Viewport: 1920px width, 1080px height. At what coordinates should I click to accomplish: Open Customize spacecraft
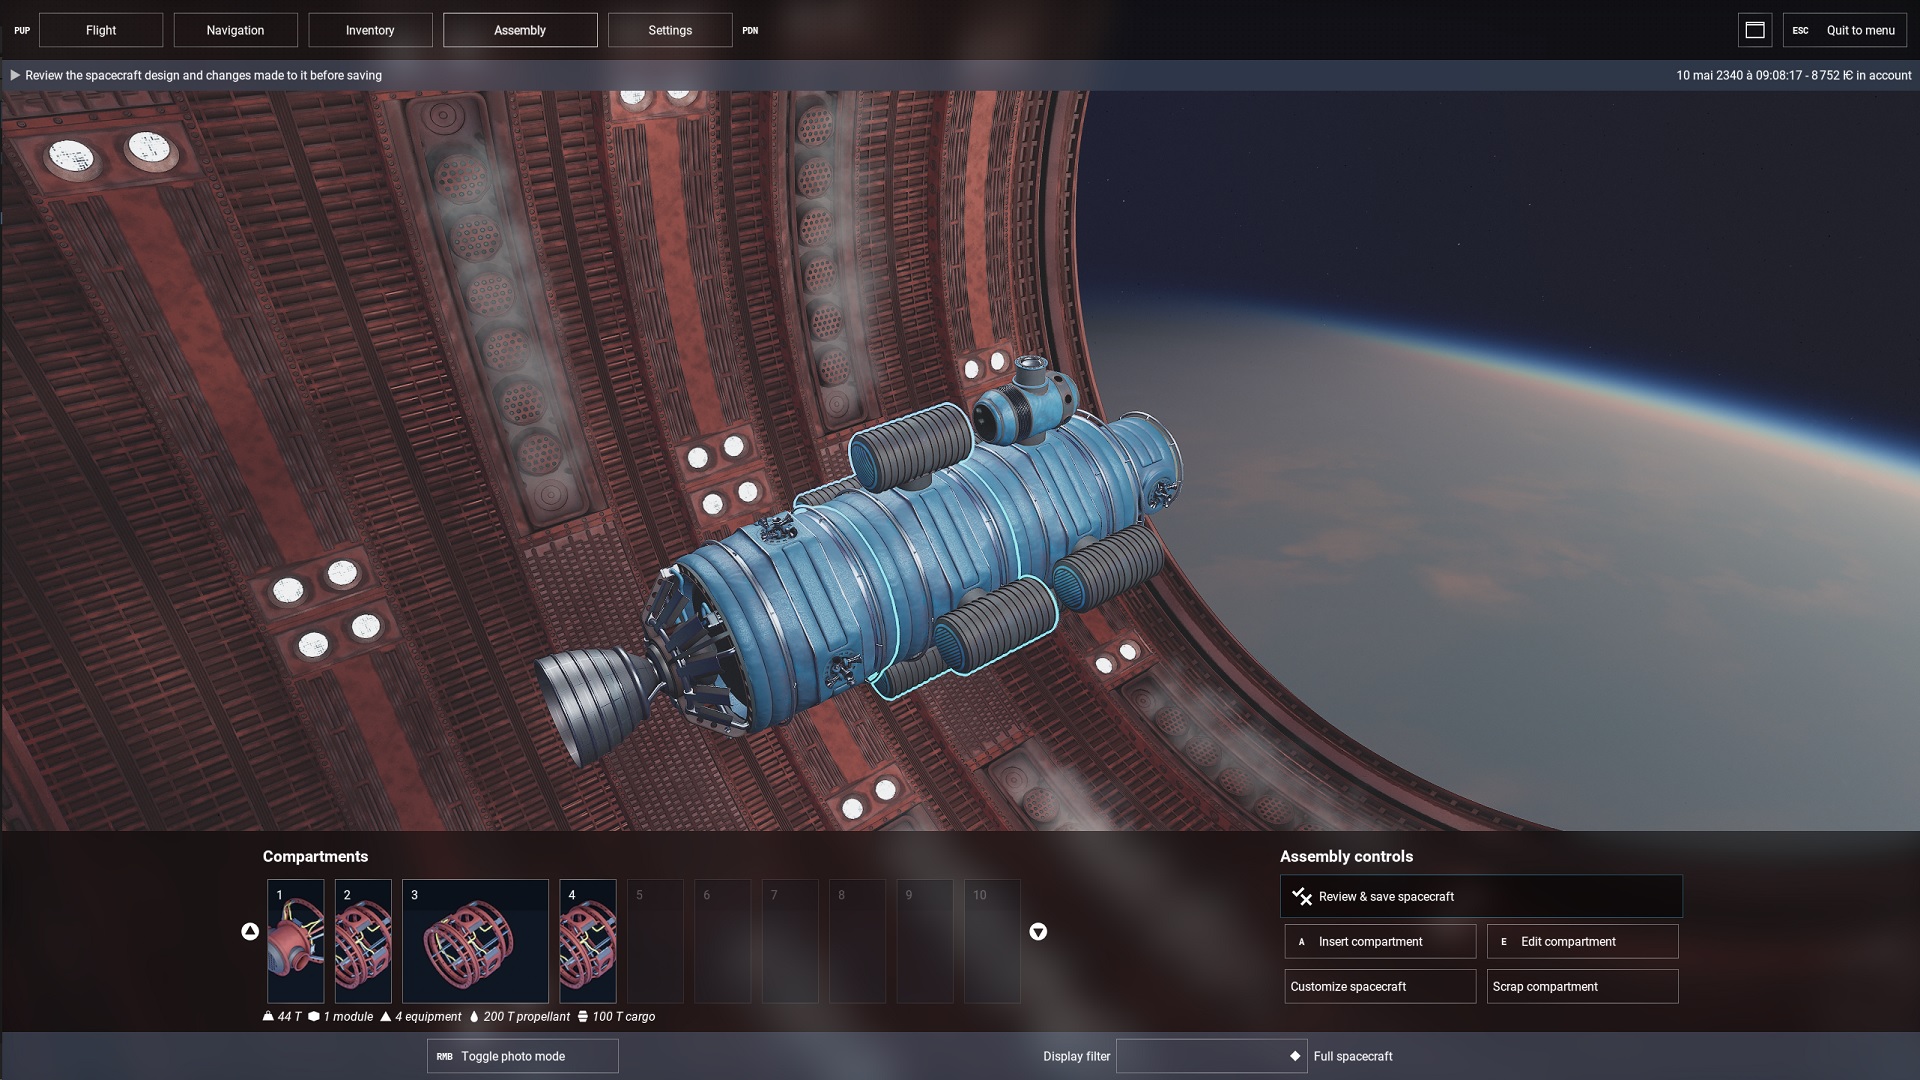[1380, 987]
